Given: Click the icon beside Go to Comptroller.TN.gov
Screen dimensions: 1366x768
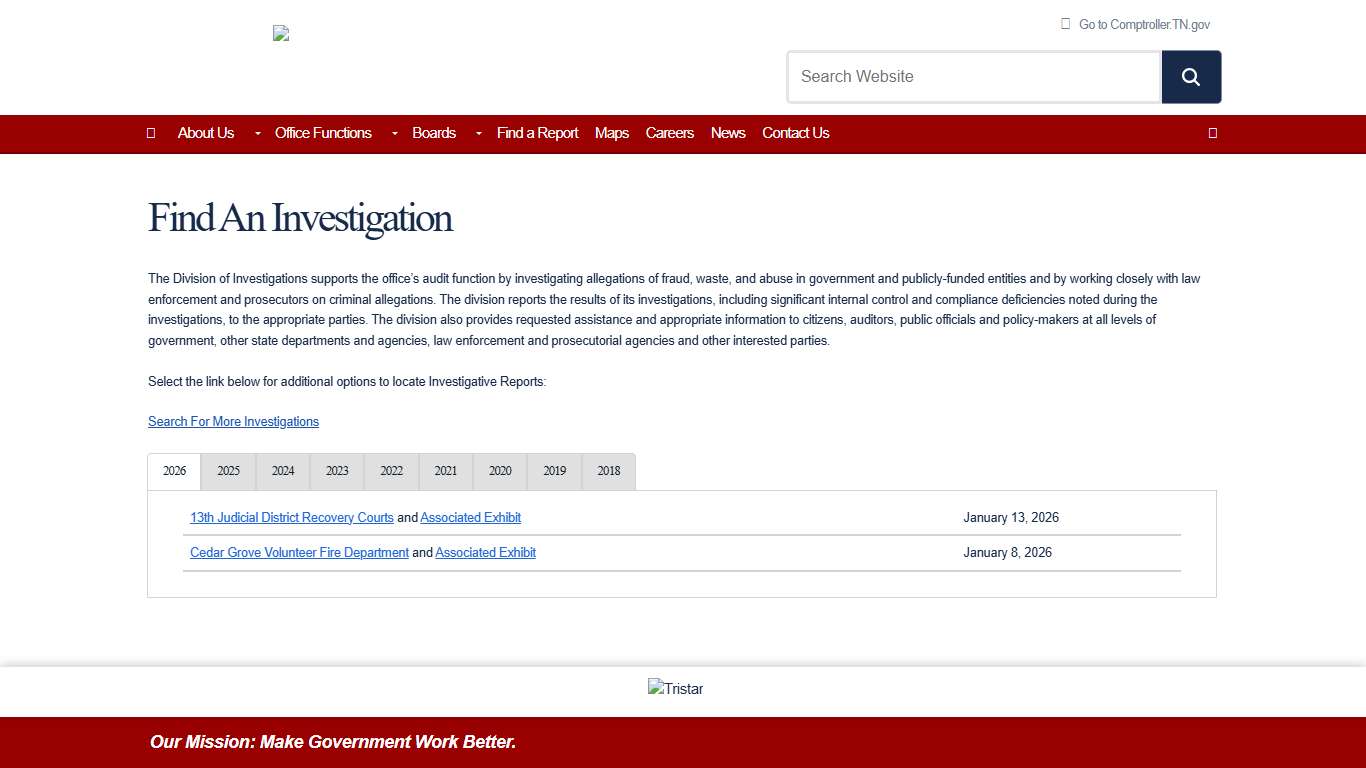Looking at the screenshot, I should pos(1066,23).
